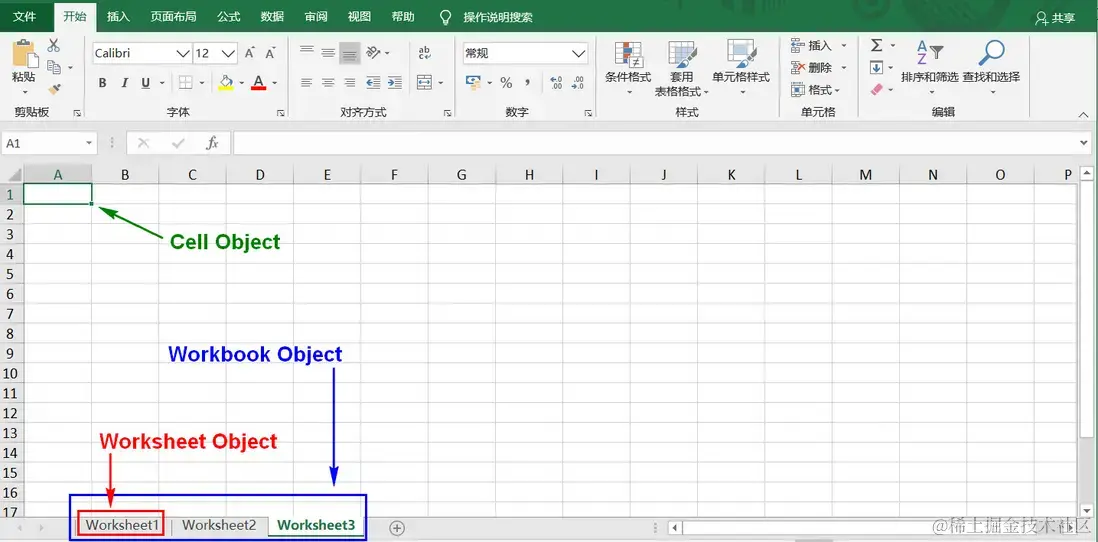Click the accounting number format icon

point(474,83)
